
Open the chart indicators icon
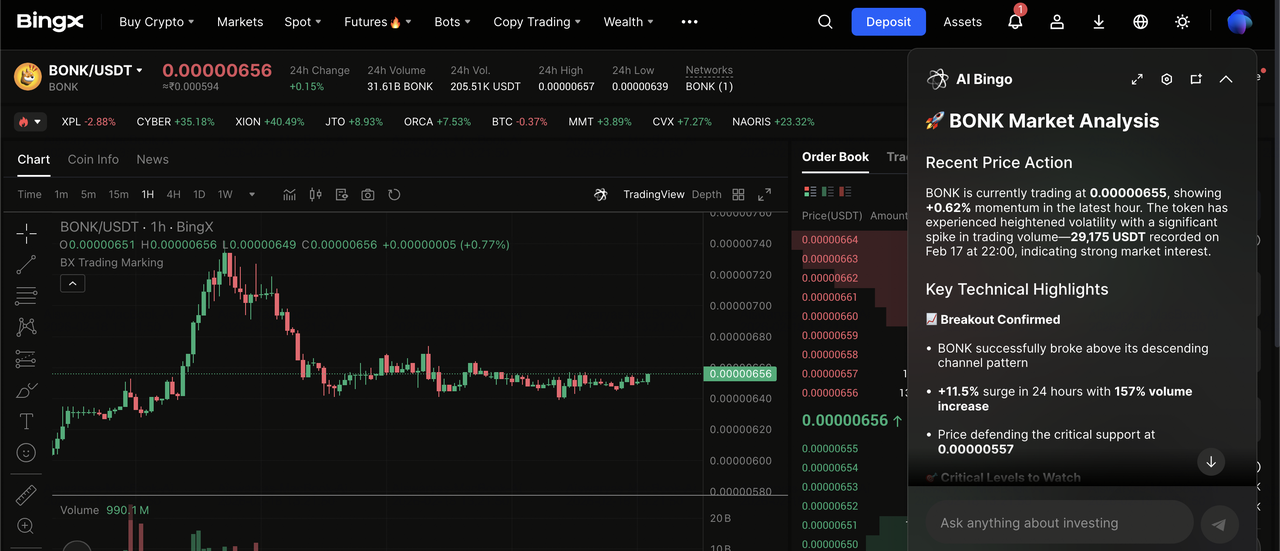[x=290, y=194]
